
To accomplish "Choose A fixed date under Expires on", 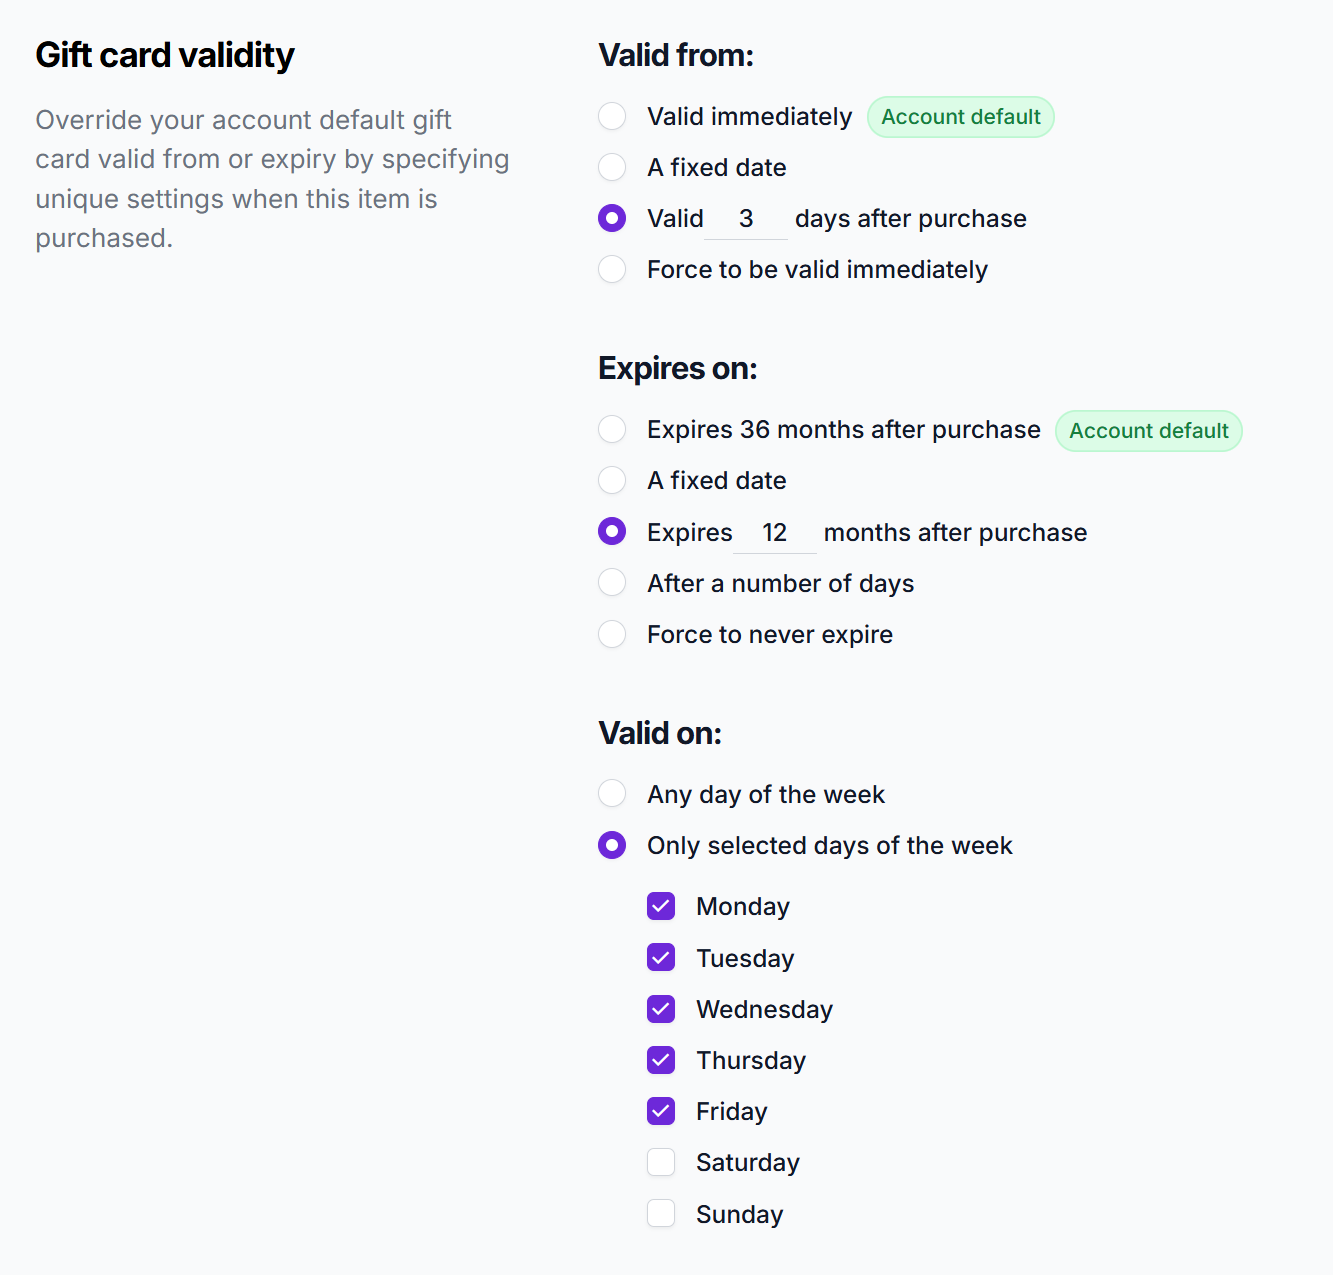I will coord(612,481).
